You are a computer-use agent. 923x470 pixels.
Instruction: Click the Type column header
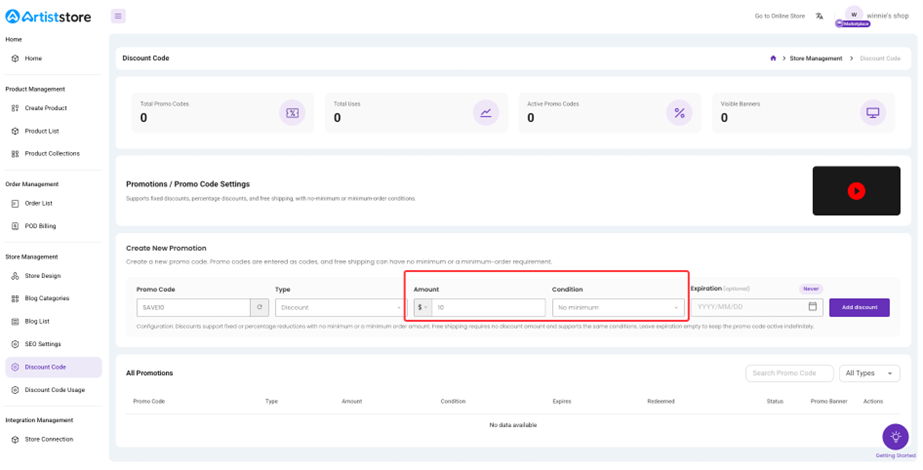pos(271,401)
